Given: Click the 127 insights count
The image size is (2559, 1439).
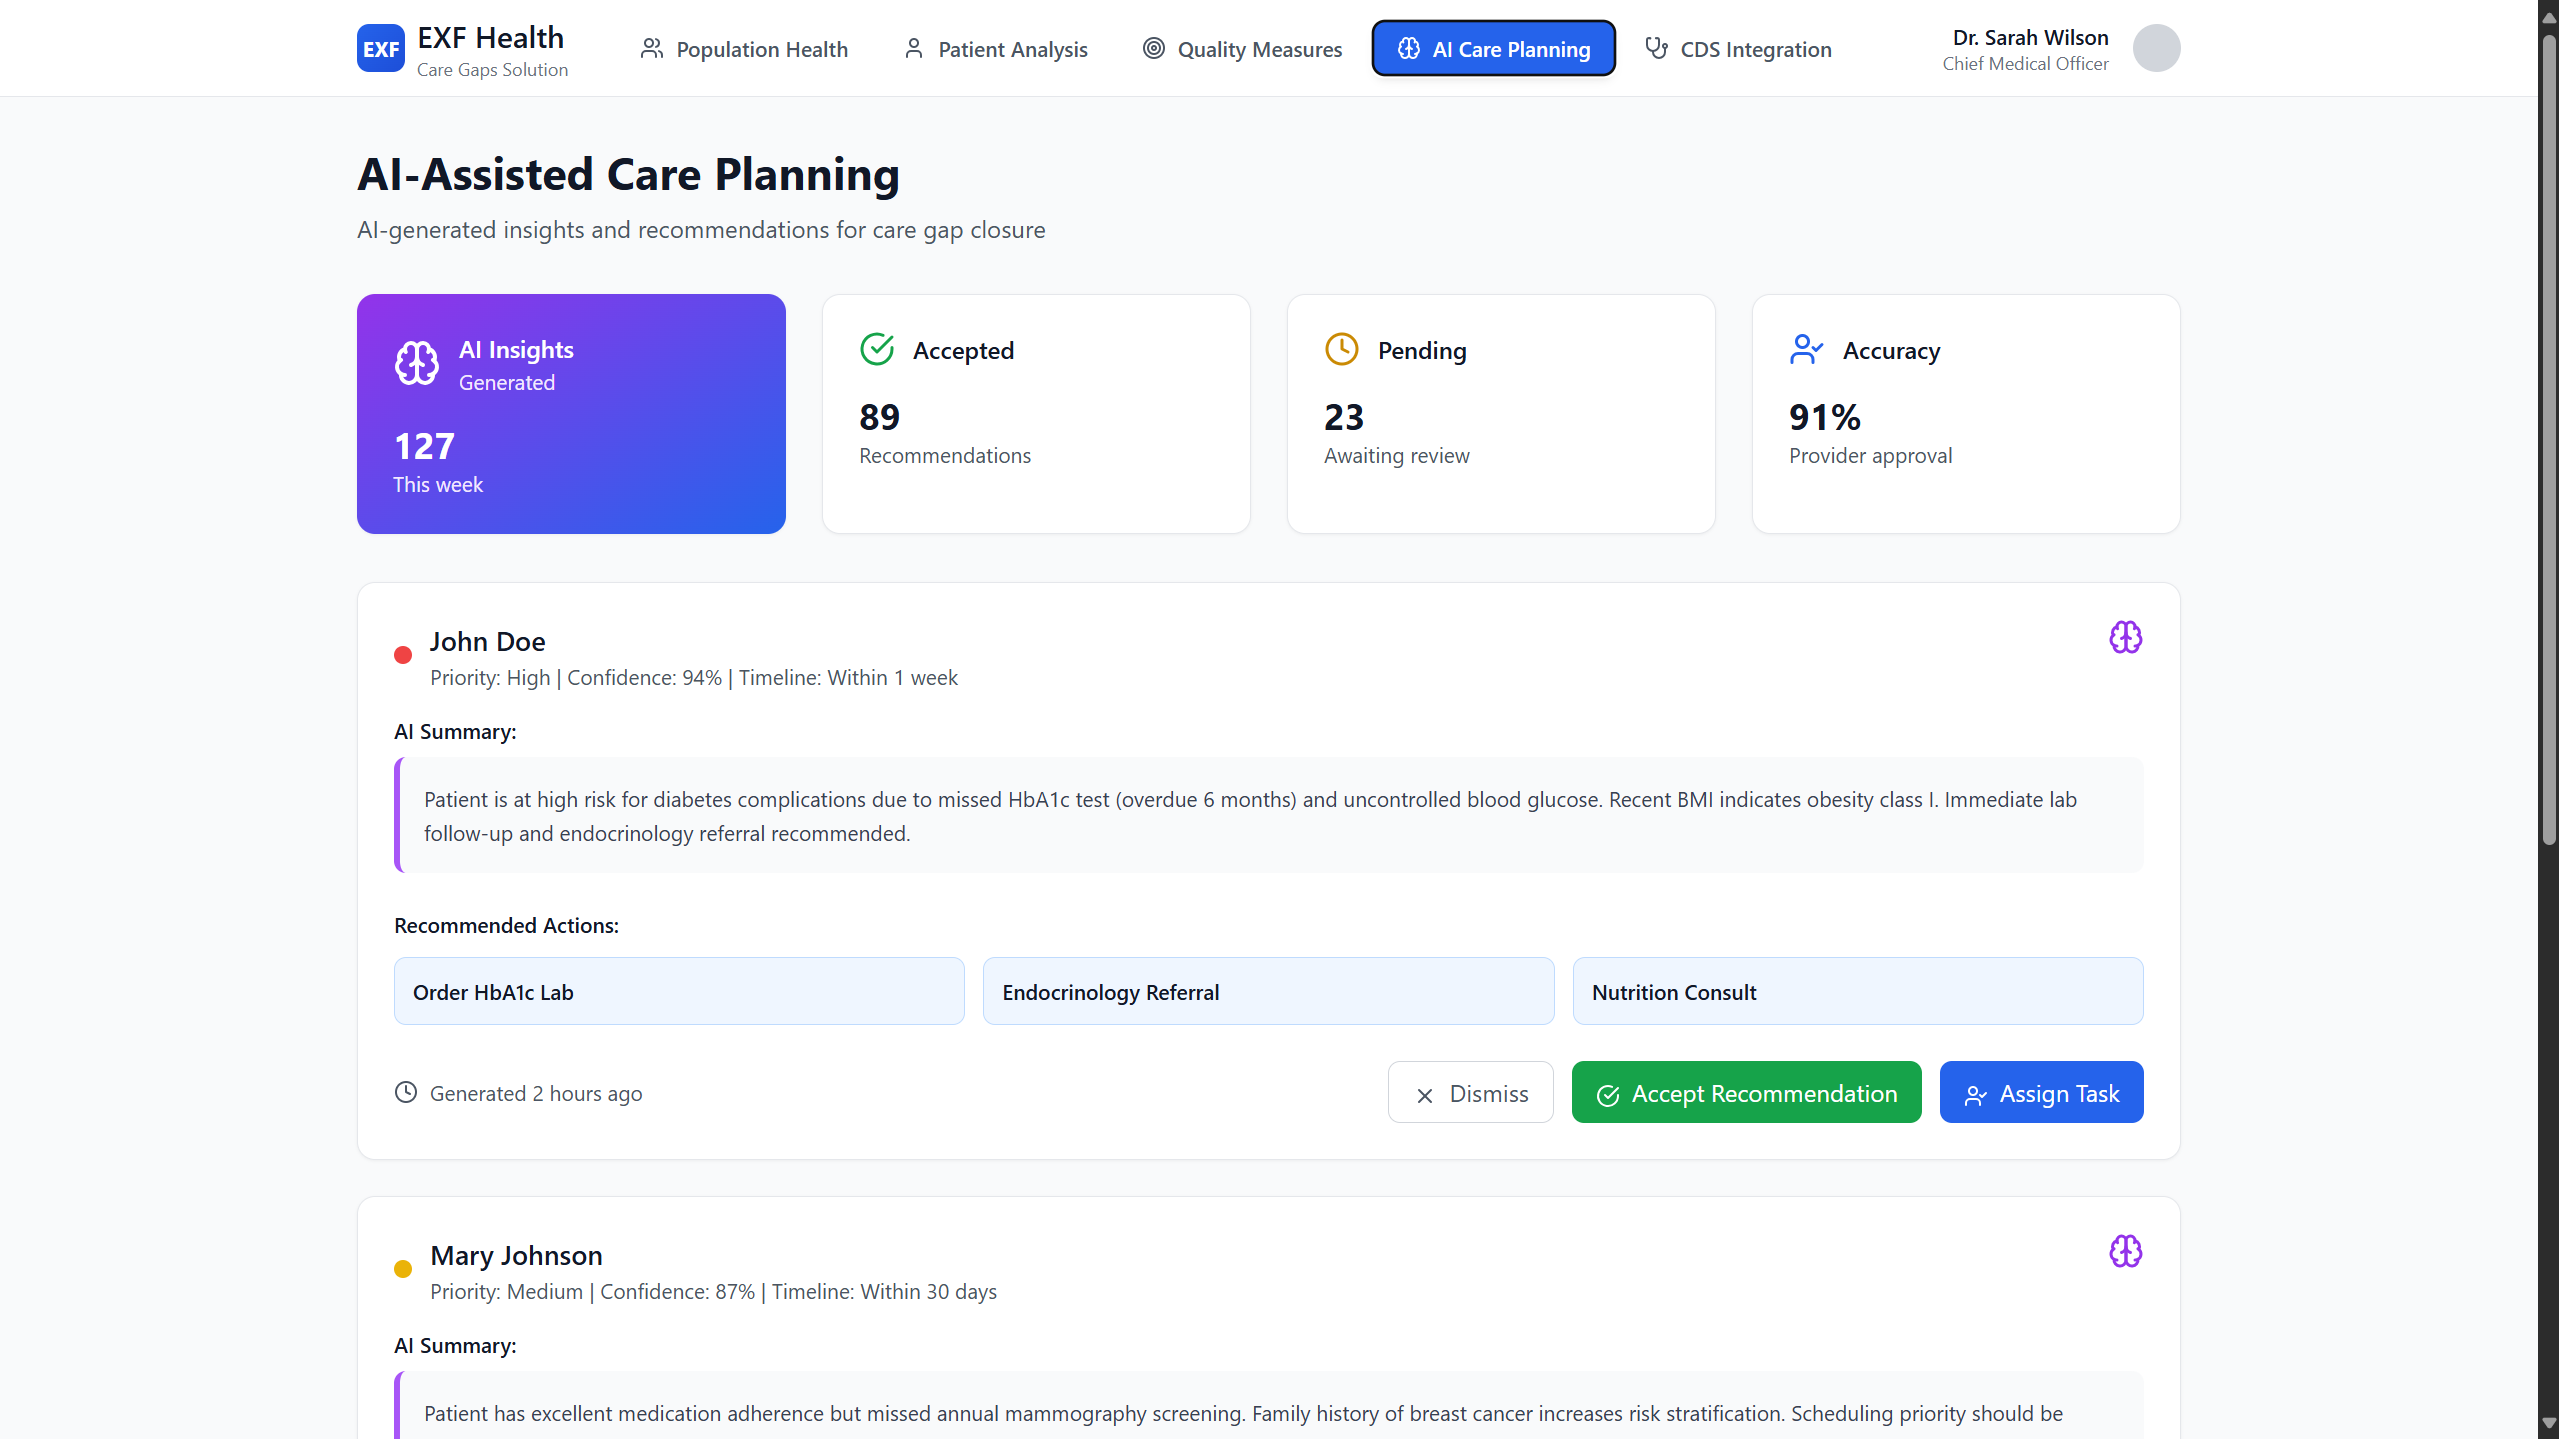Looking at the screenshot, I should point(424,447).
